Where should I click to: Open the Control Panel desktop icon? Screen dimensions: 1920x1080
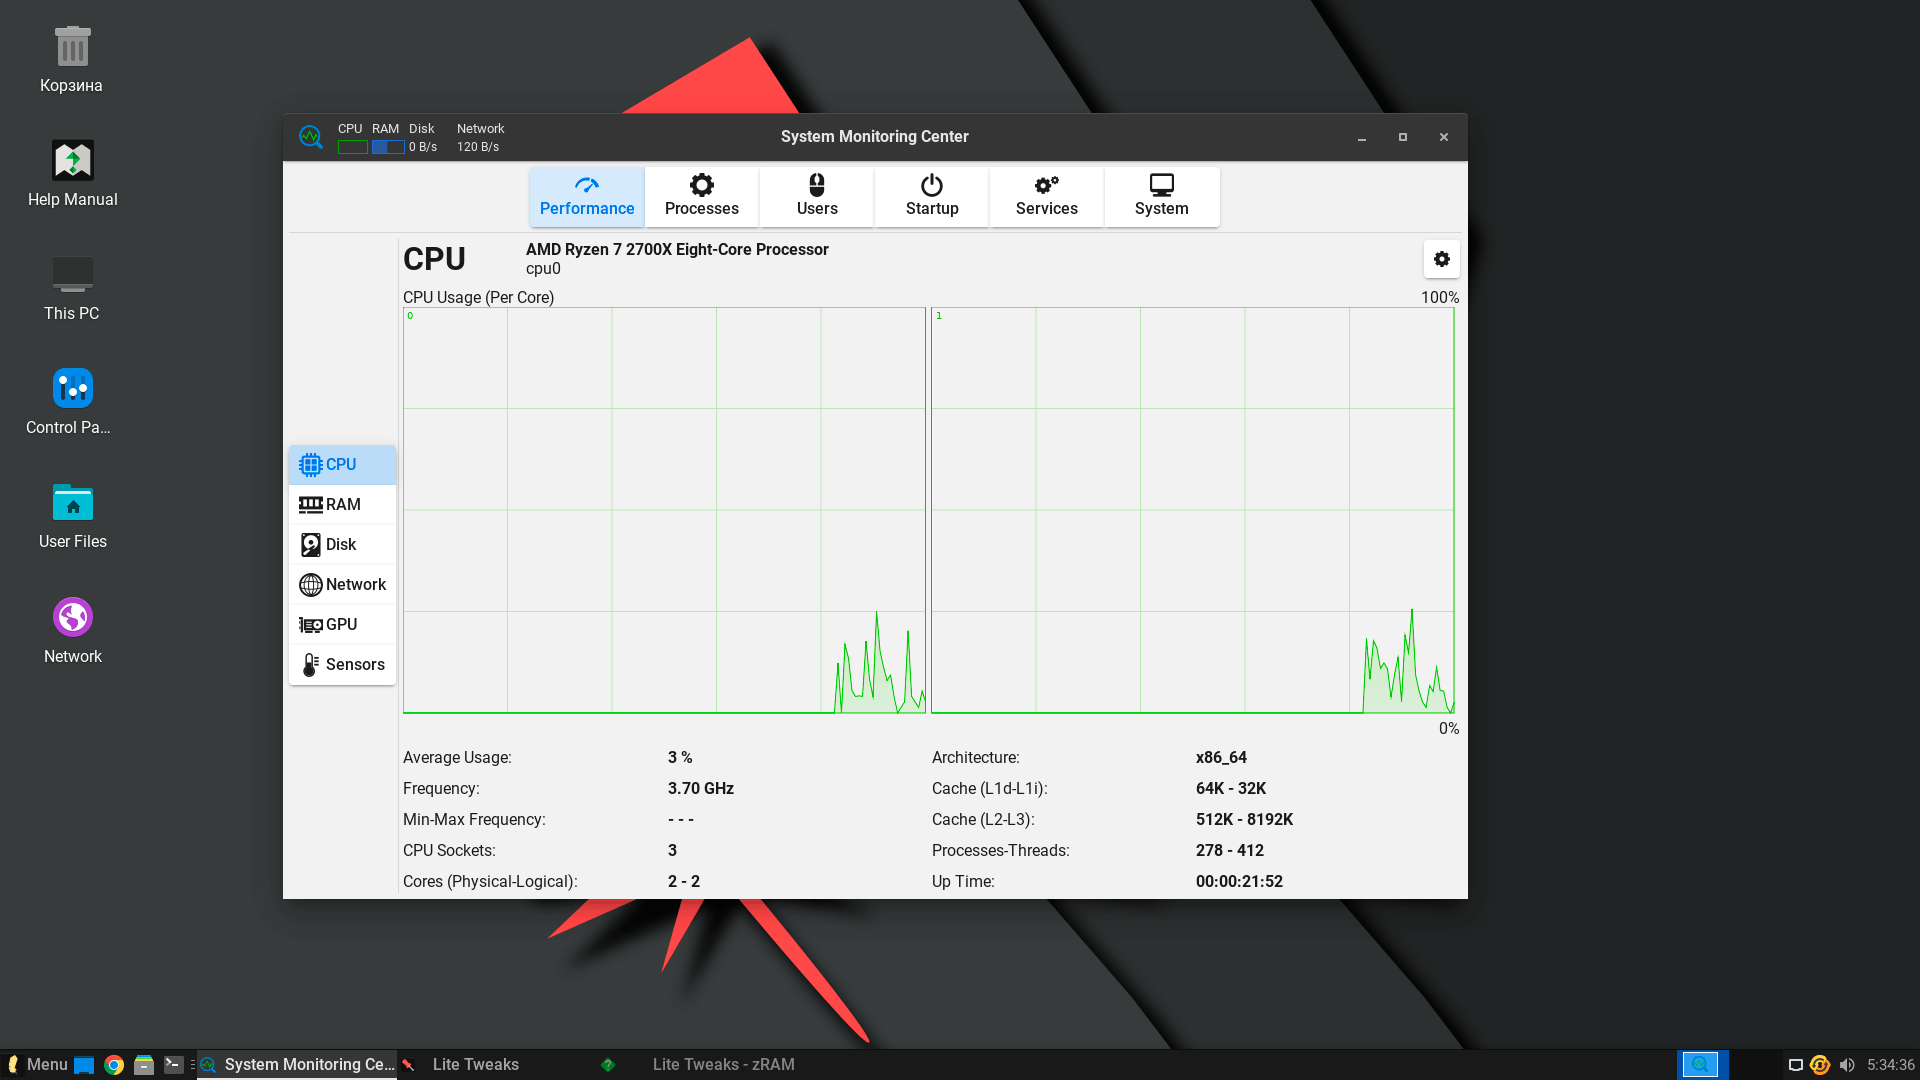[x=72, y=400]
